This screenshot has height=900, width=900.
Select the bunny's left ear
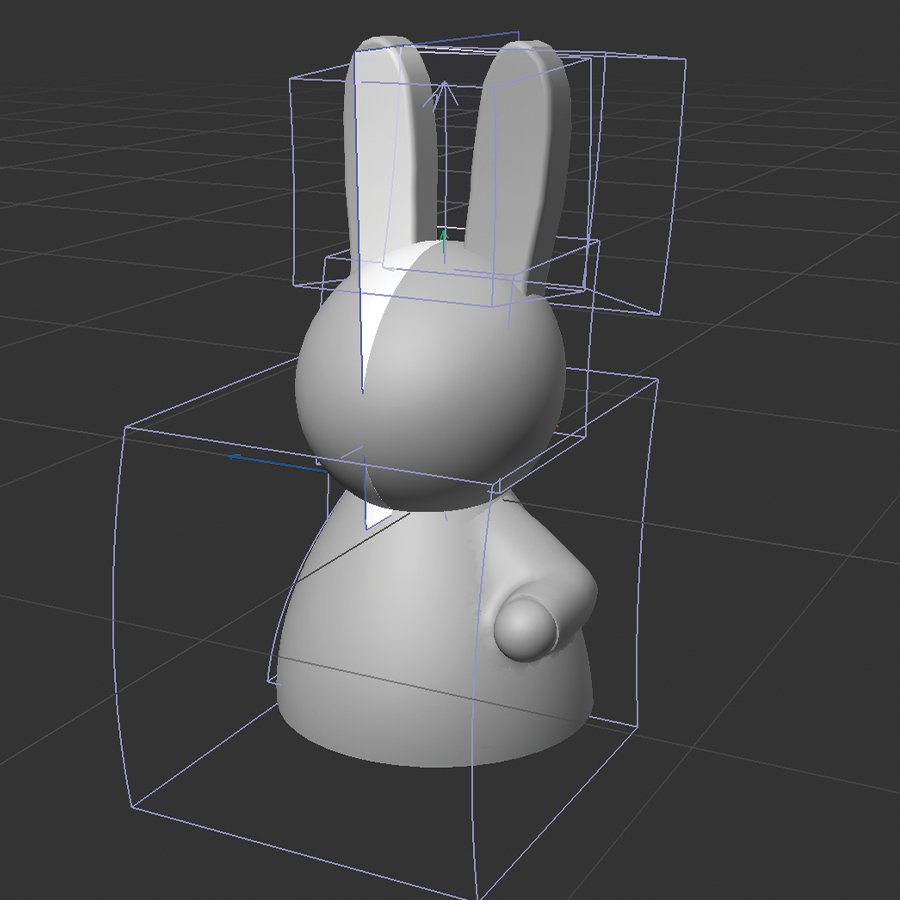(385, 150)
